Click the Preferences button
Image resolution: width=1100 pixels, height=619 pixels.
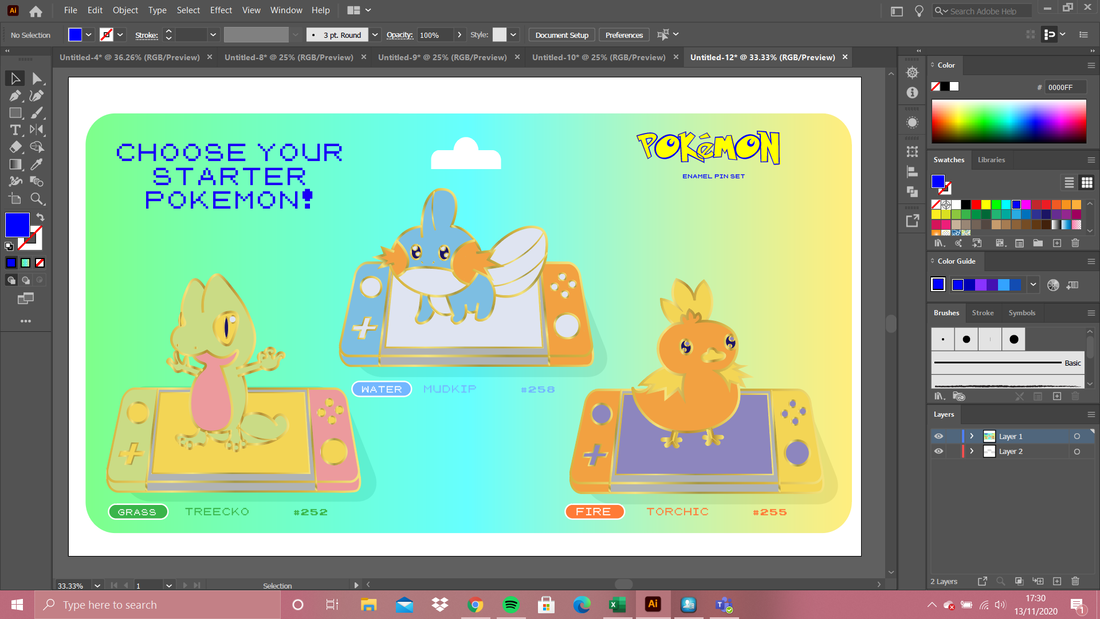point(624,34)
